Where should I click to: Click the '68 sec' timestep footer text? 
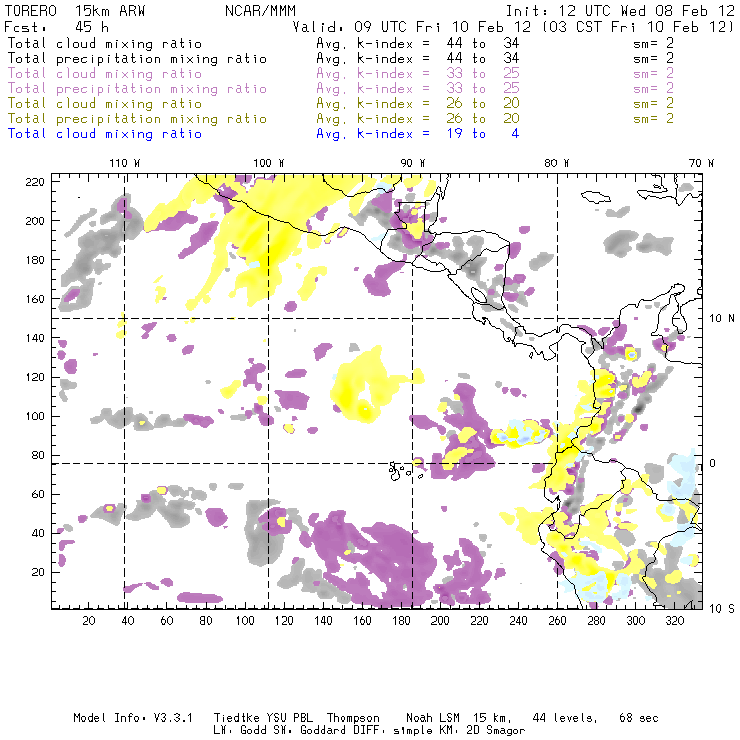[639, 718]
